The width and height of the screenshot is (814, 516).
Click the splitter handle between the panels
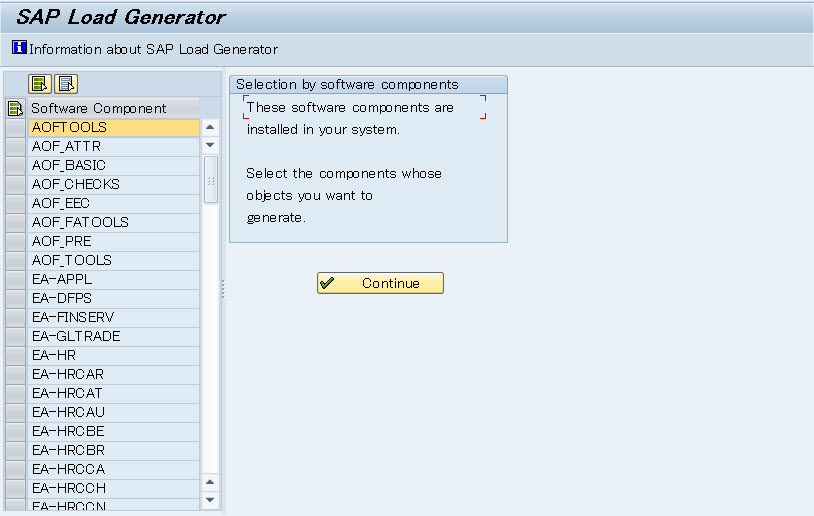click(x=223, y=289)
